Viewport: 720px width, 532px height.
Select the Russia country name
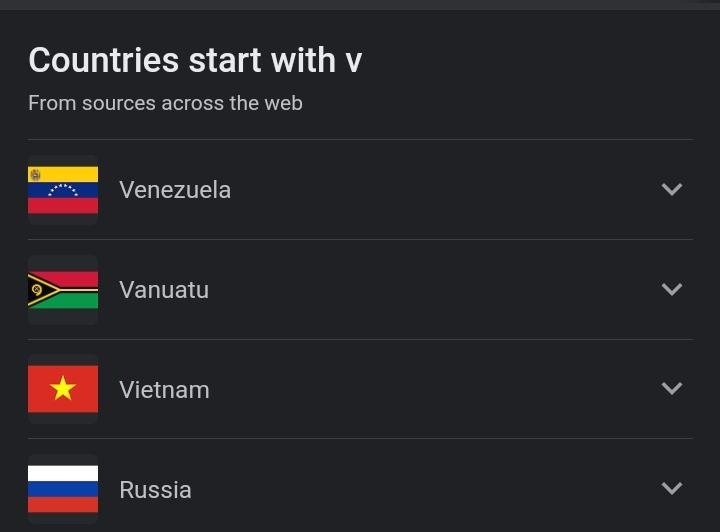click(155, 490)
